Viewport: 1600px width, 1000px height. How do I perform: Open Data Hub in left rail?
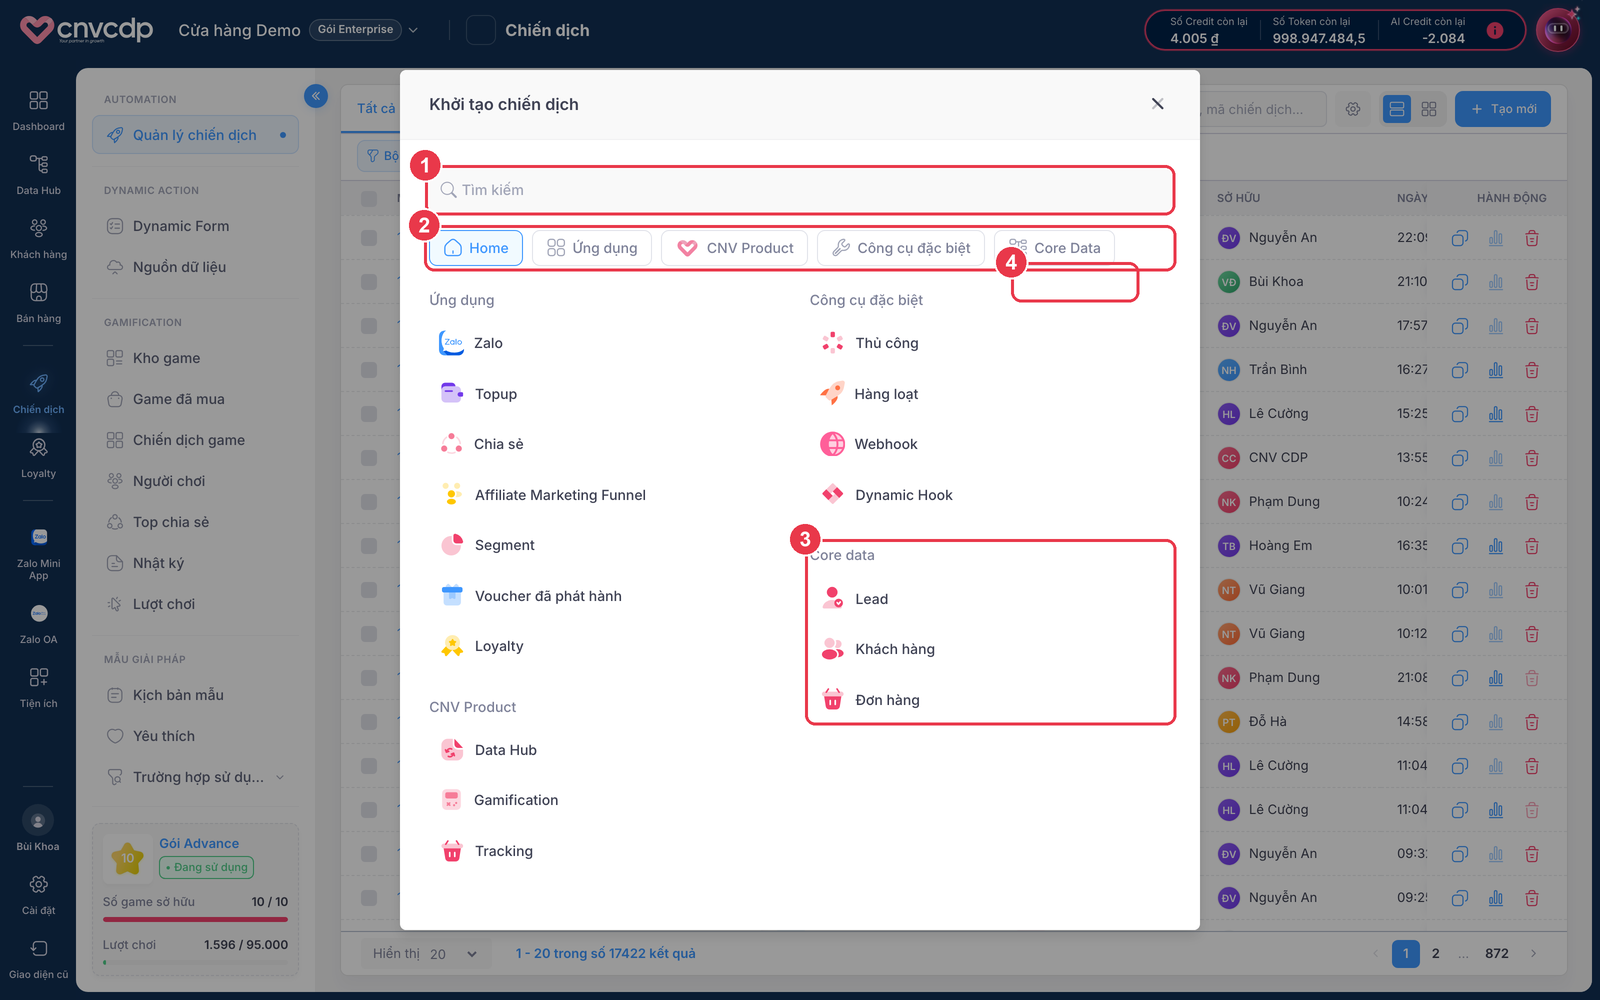tap(38, 174)
